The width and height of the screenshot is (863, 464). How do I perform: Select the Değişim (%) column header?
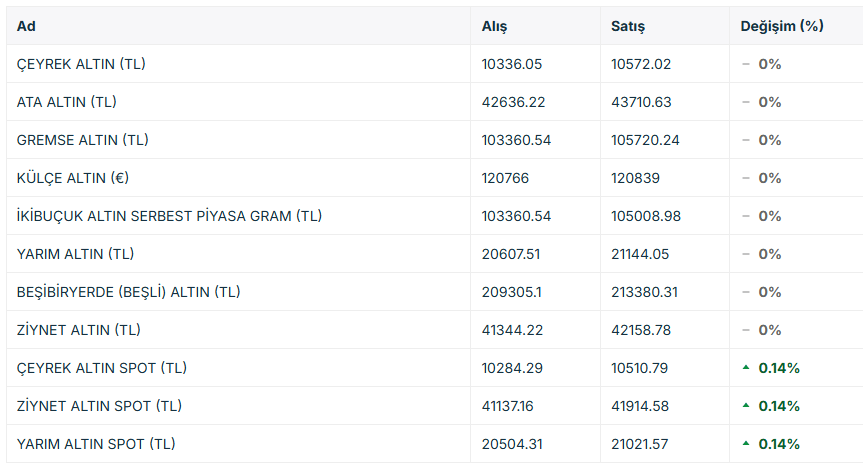pos(782,26)
